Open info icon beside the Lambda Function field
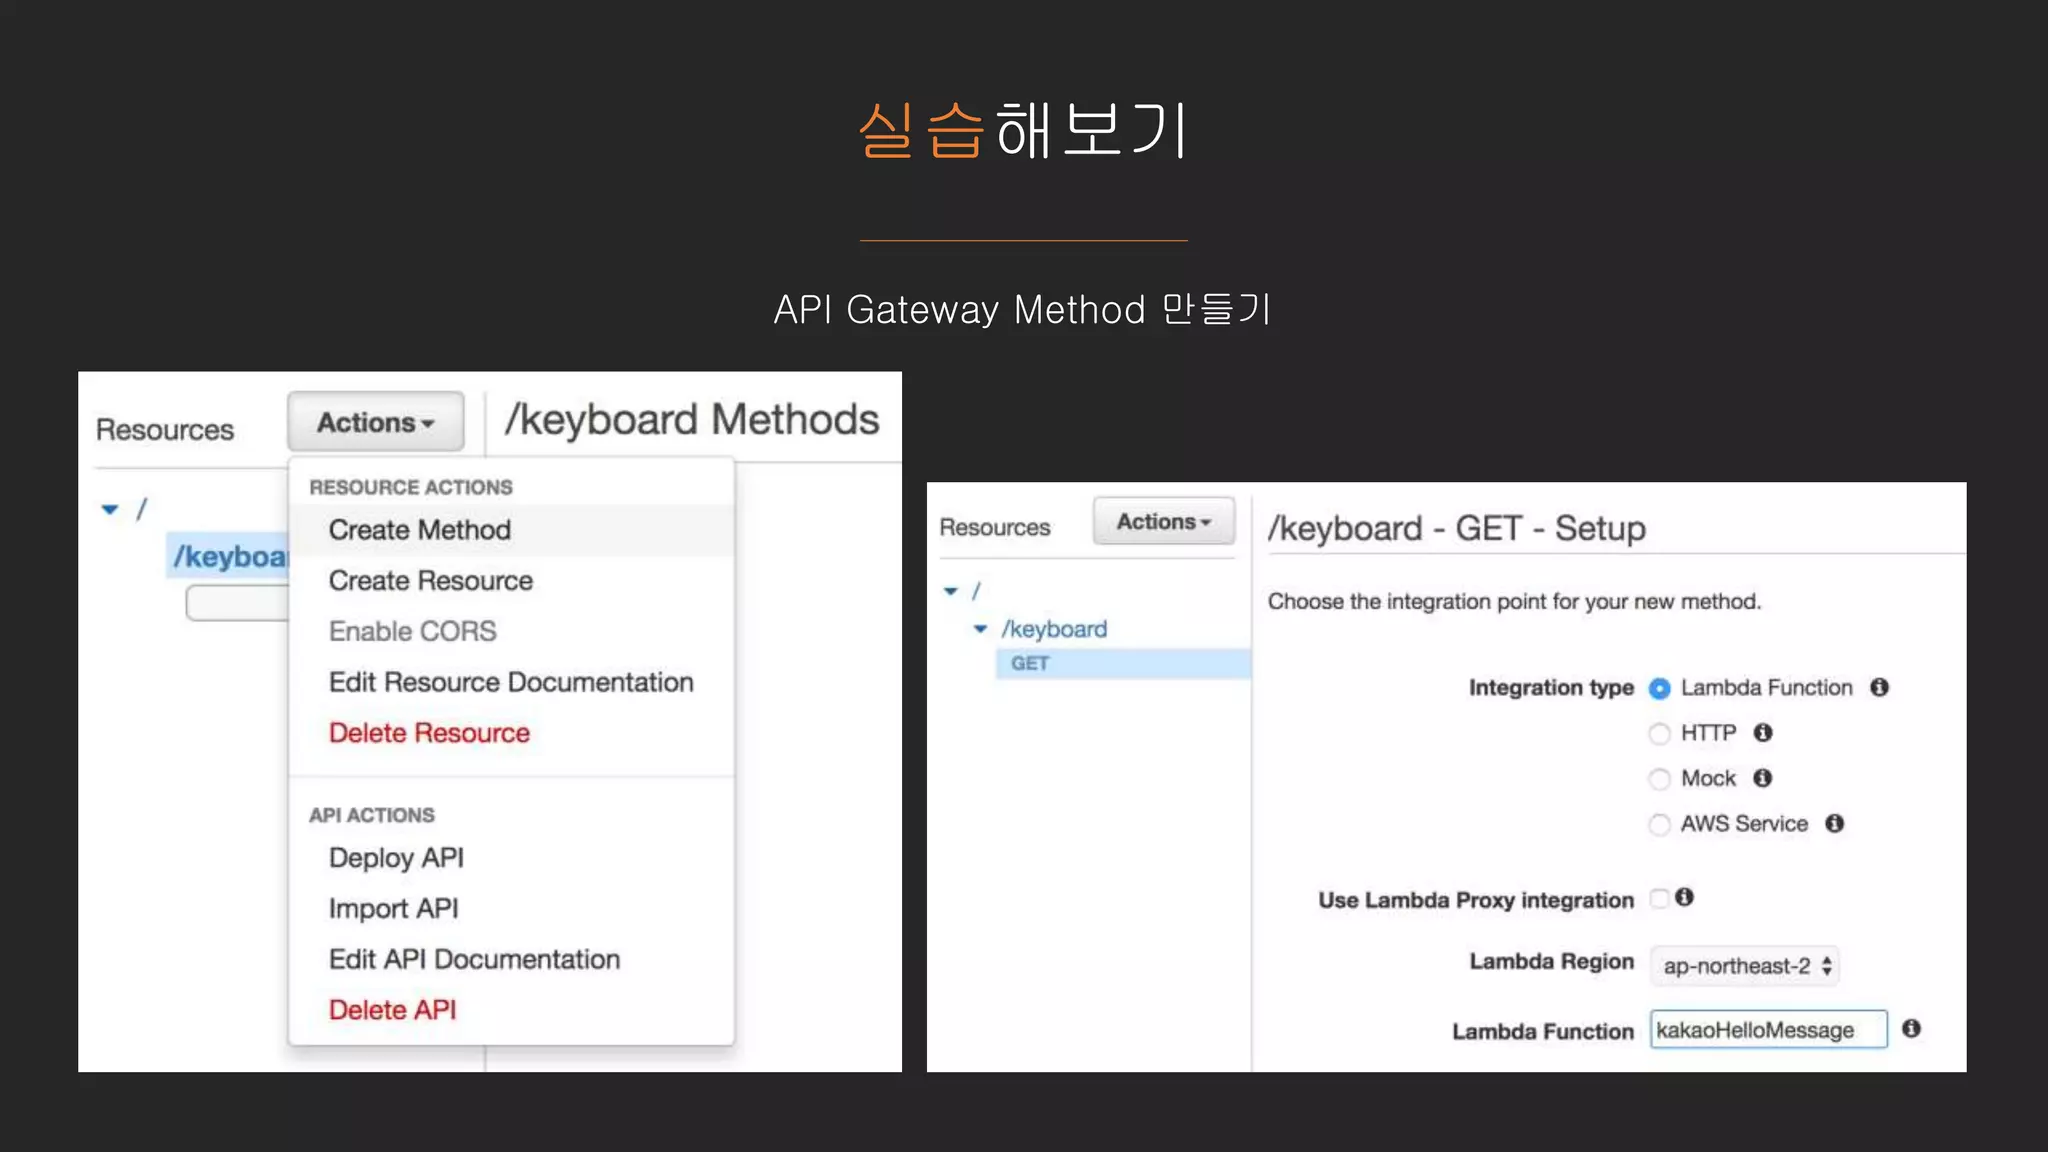2048x1152 pixels. click(1912, 1028)
